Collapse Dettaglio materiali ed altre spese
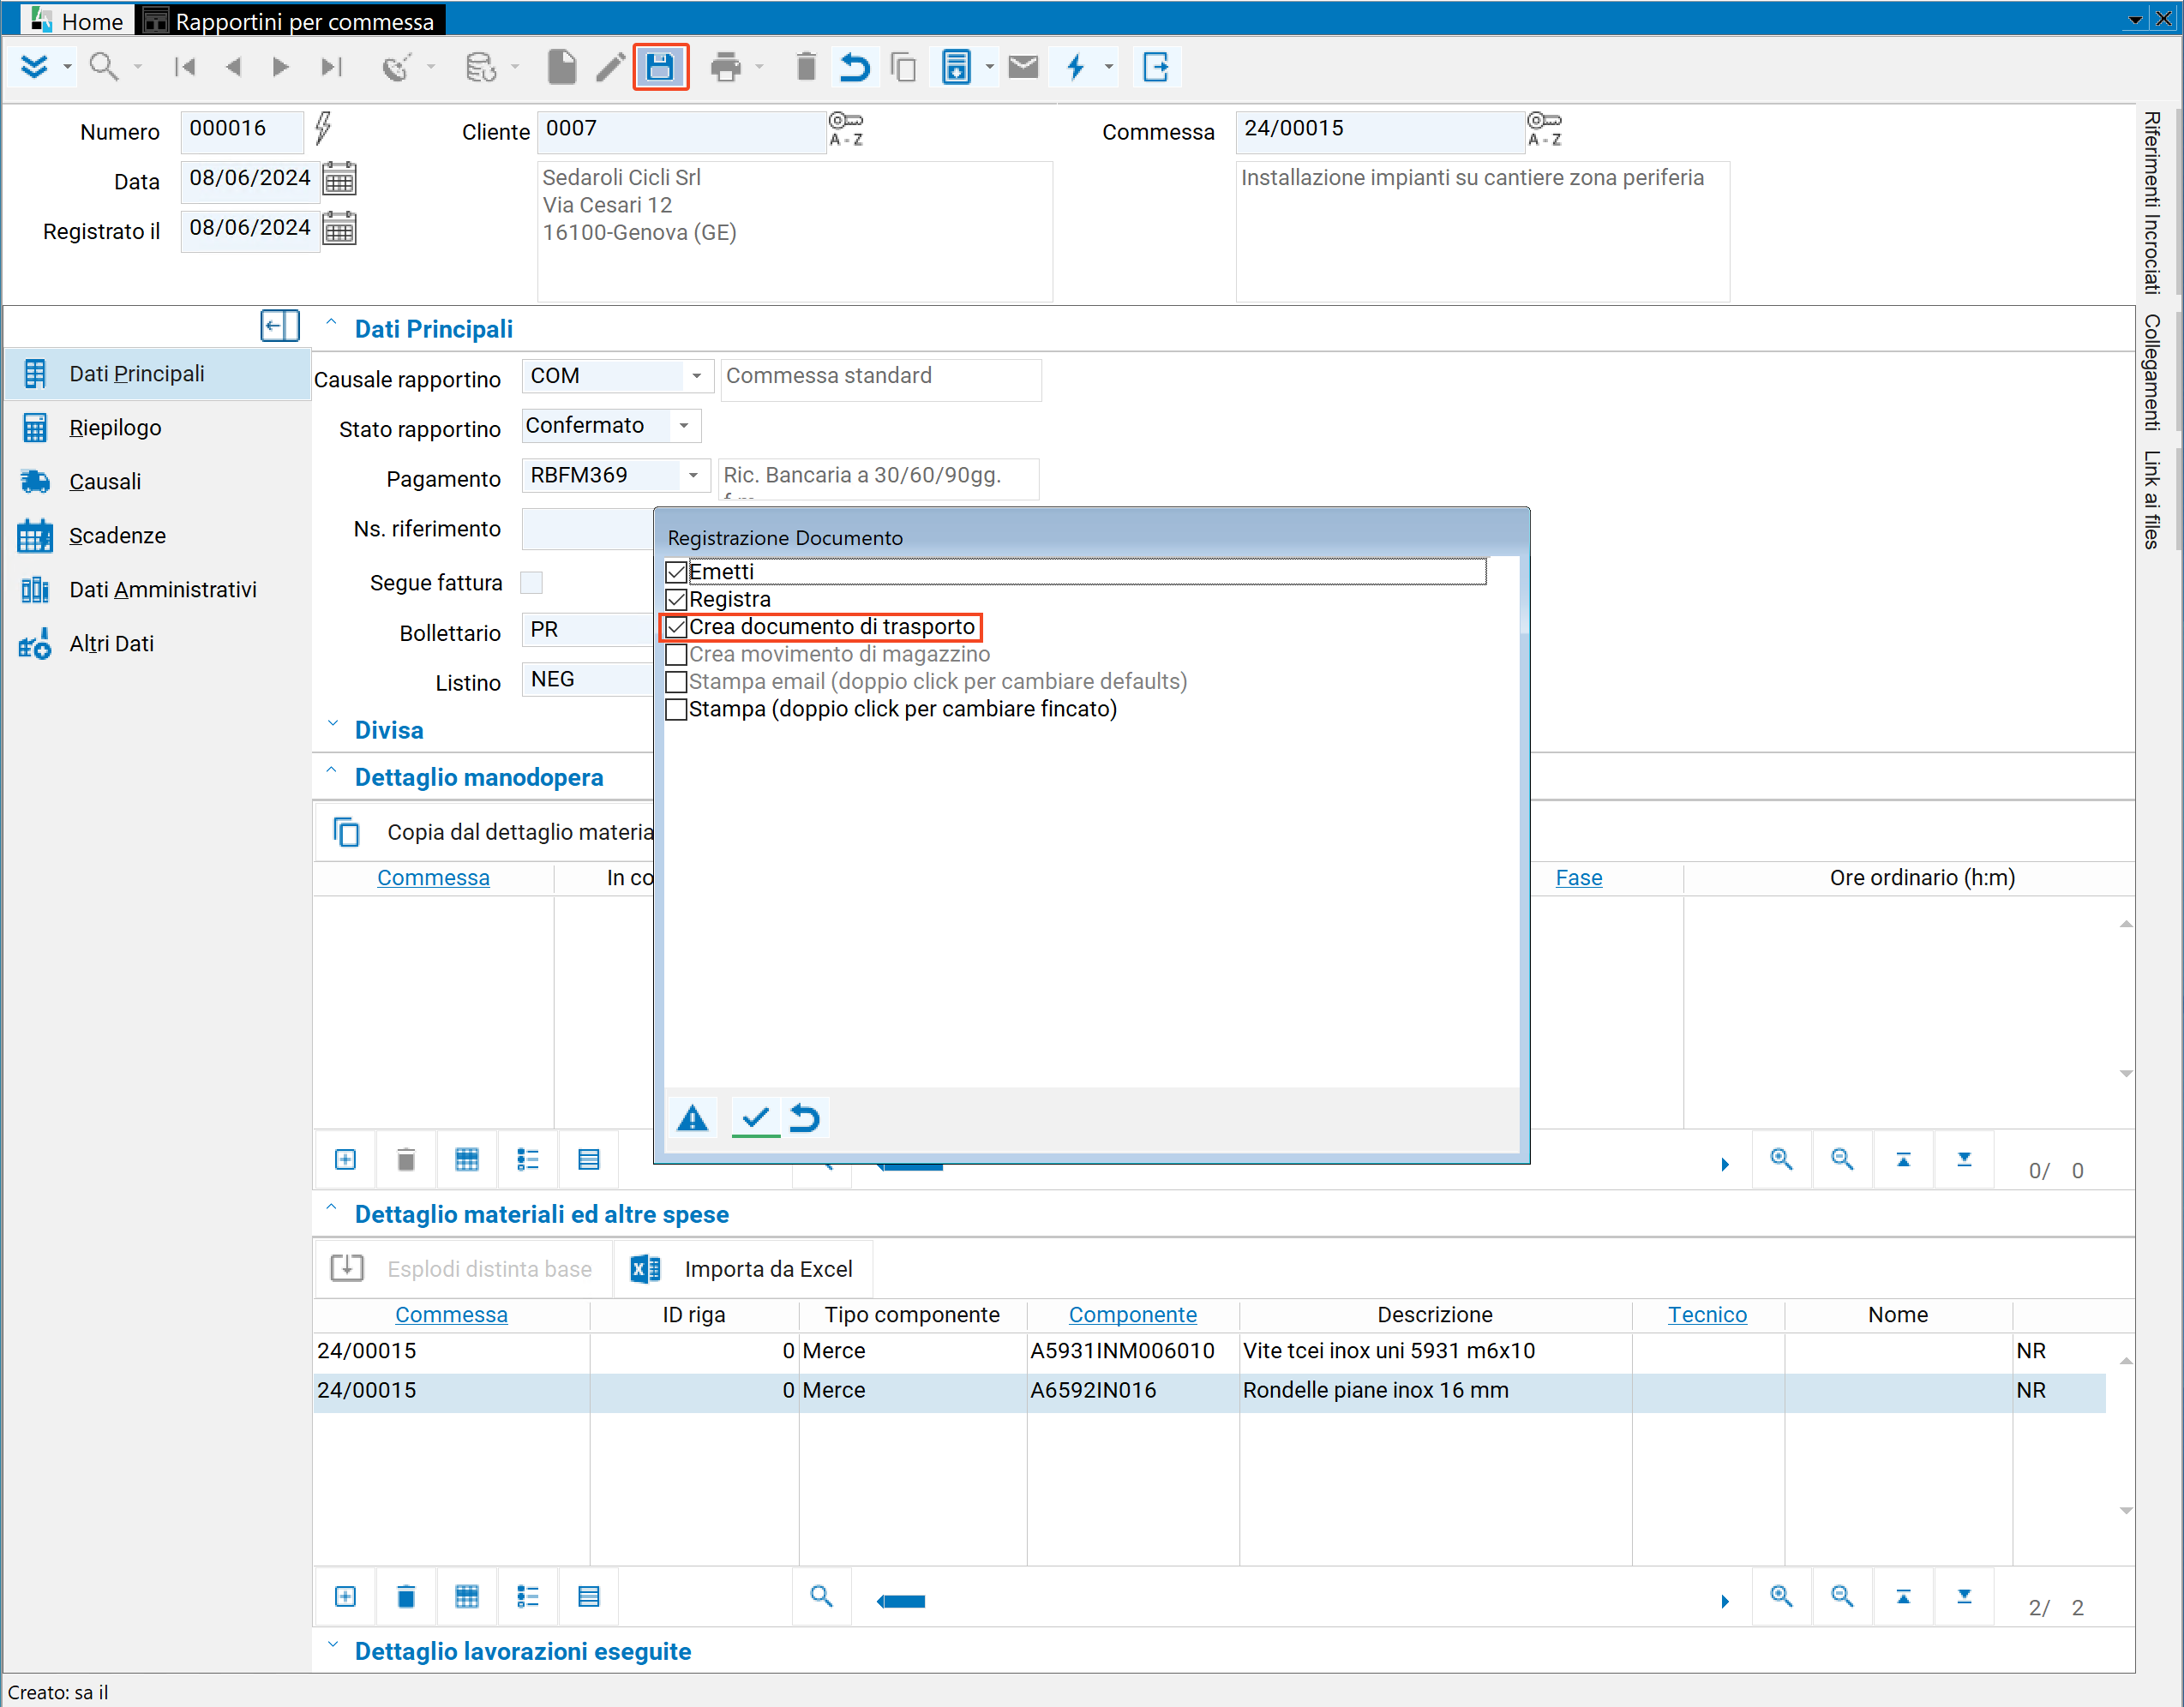The width and height of the screenshot is (2184, 1707). [x=331, y=1208]
